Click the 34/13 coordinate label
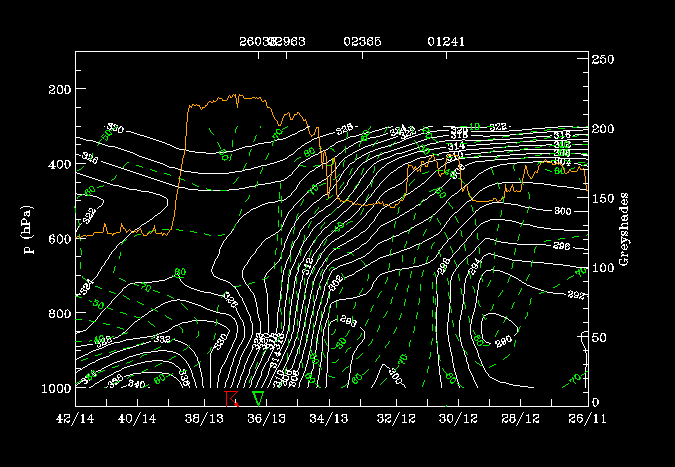 (329, 417)
